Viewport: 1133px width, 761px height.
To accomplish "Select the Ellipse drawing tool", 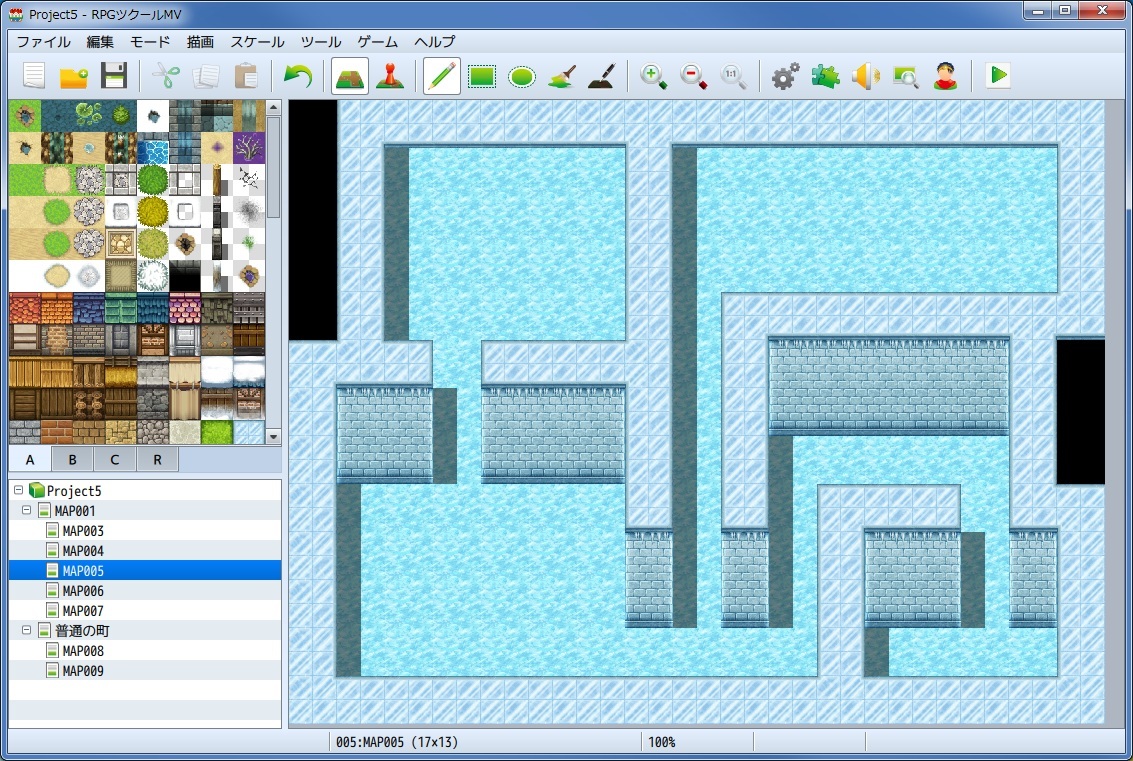I will [x=522, y=75].
